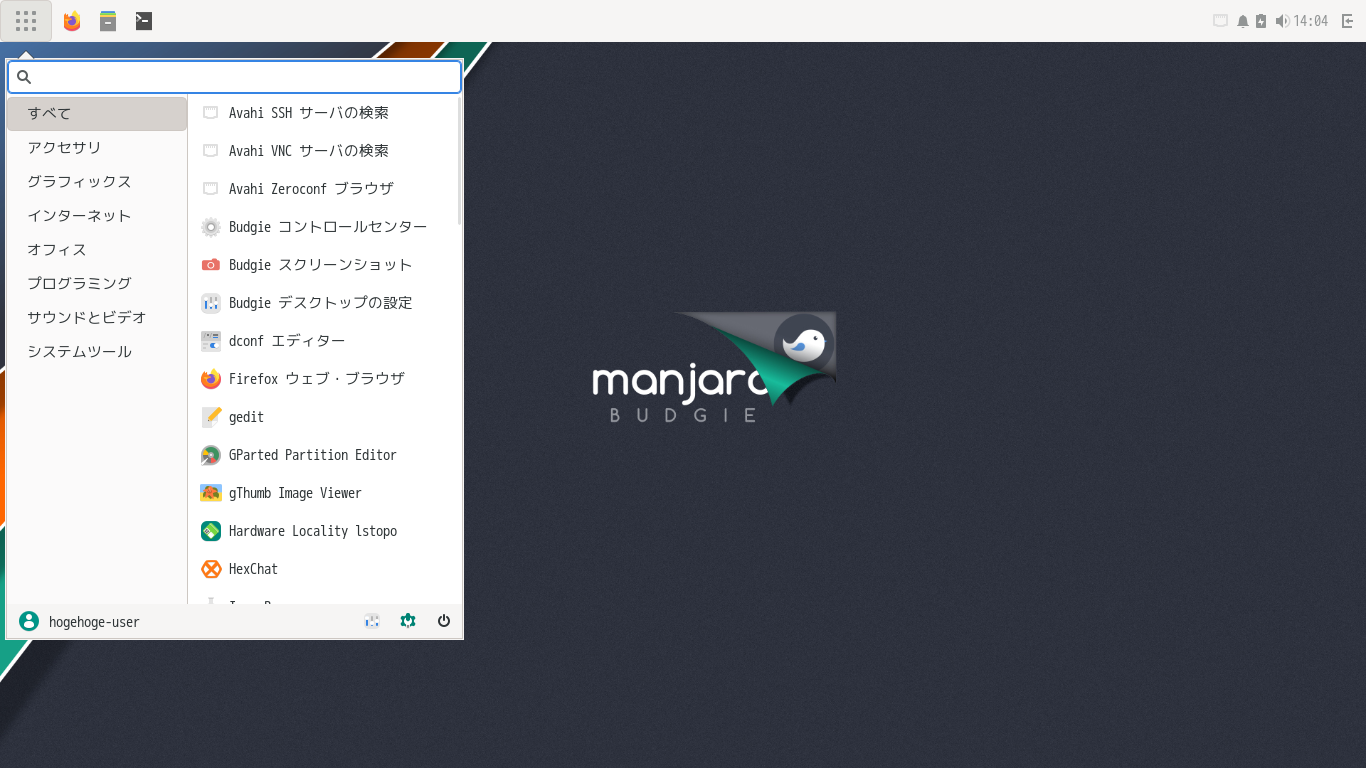Image resolution: width=1366 pixels, height=768 pixels.
Task: Select the すべて category
Action: (x=97, y=114)
